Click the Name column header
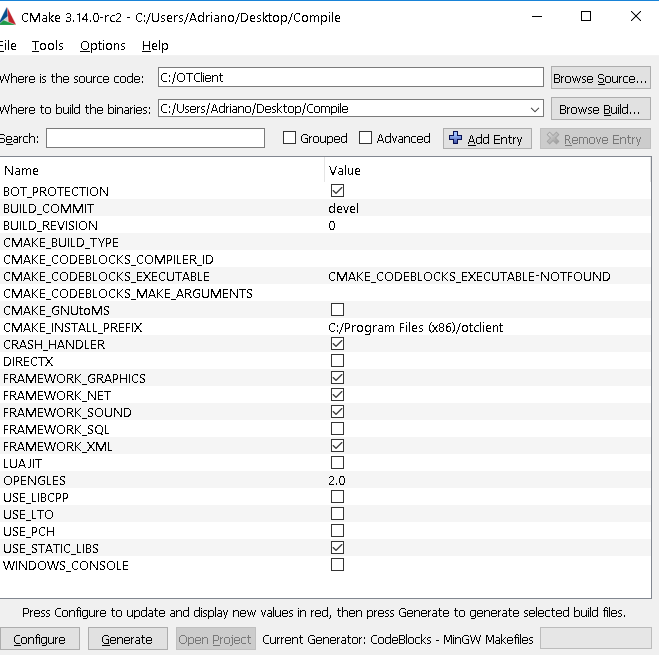Screen dimensions: 659x655 click(x=162, y=170)
